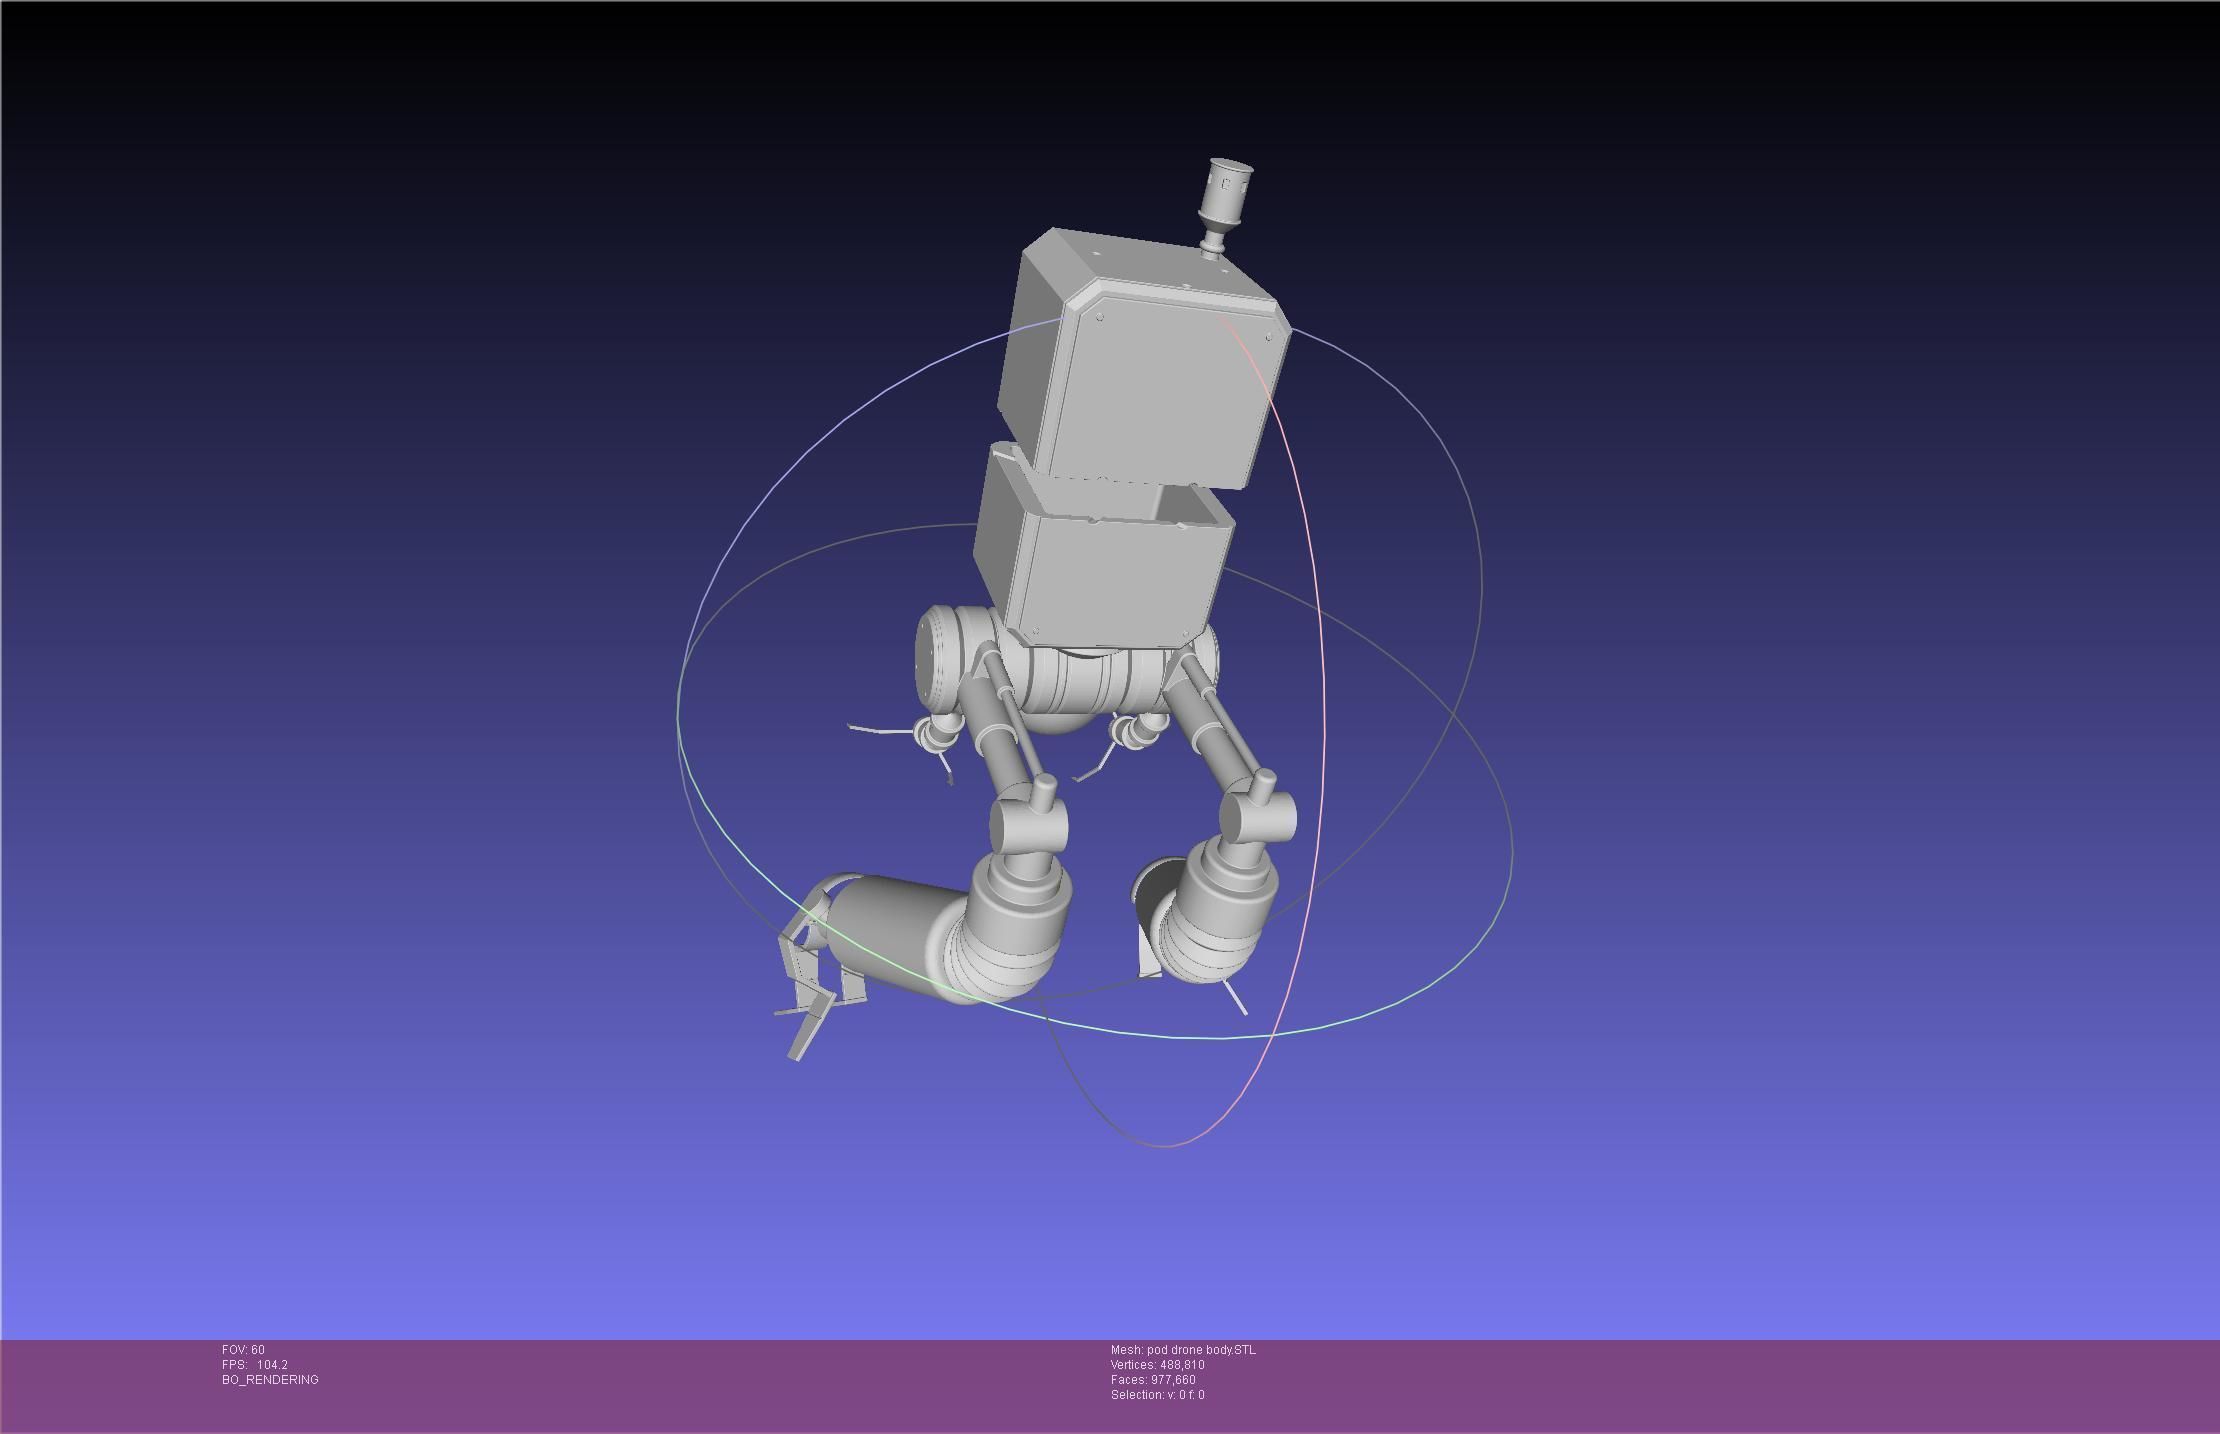Image resolution: width=2220 pixels, height=1434 pixels.
Task: Click the FPS counter text
Action: coord(255,1365)
